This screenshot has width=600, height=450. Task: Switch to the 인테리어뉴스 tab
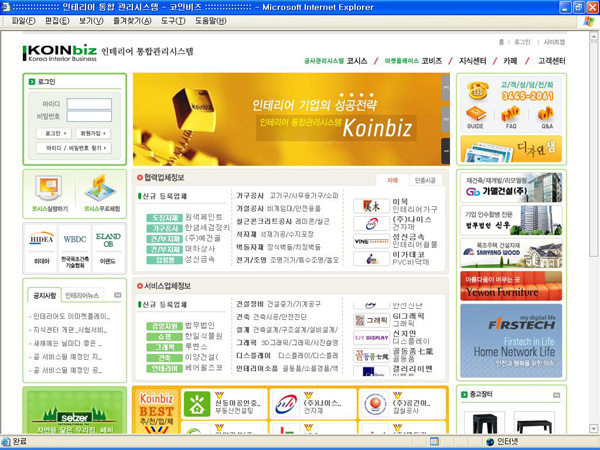click(x=82, y=296)
